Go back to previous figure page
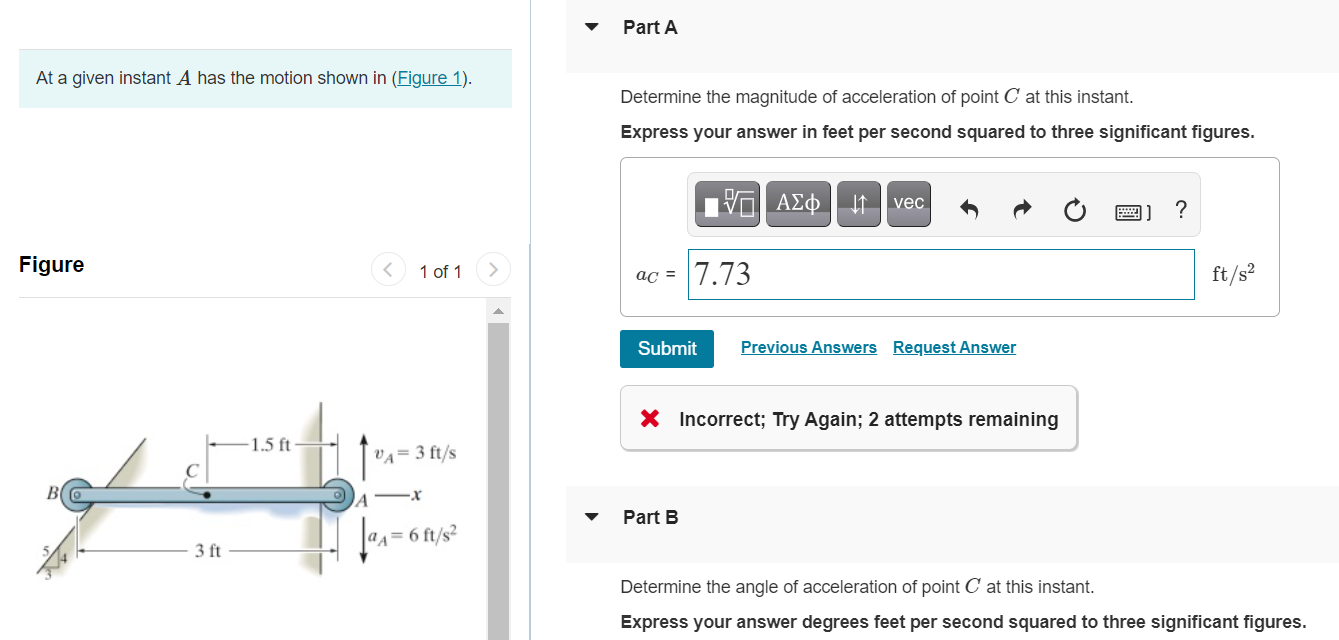Image resolution: width=1339 pixels, height=640 pixels. point(388,268)
